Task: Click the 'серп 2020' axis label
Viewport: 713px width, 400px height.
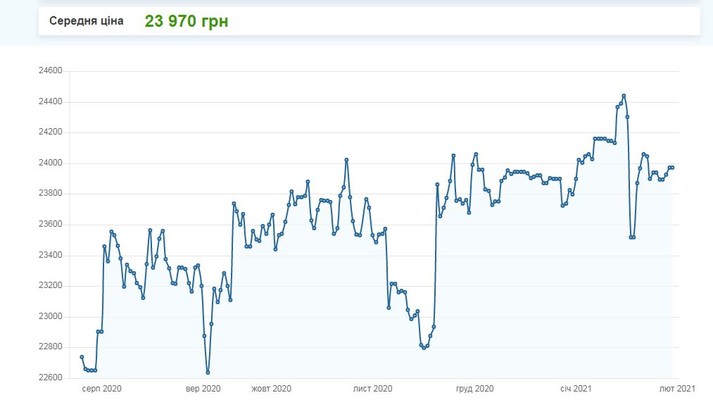Action: tap(102, 388)
